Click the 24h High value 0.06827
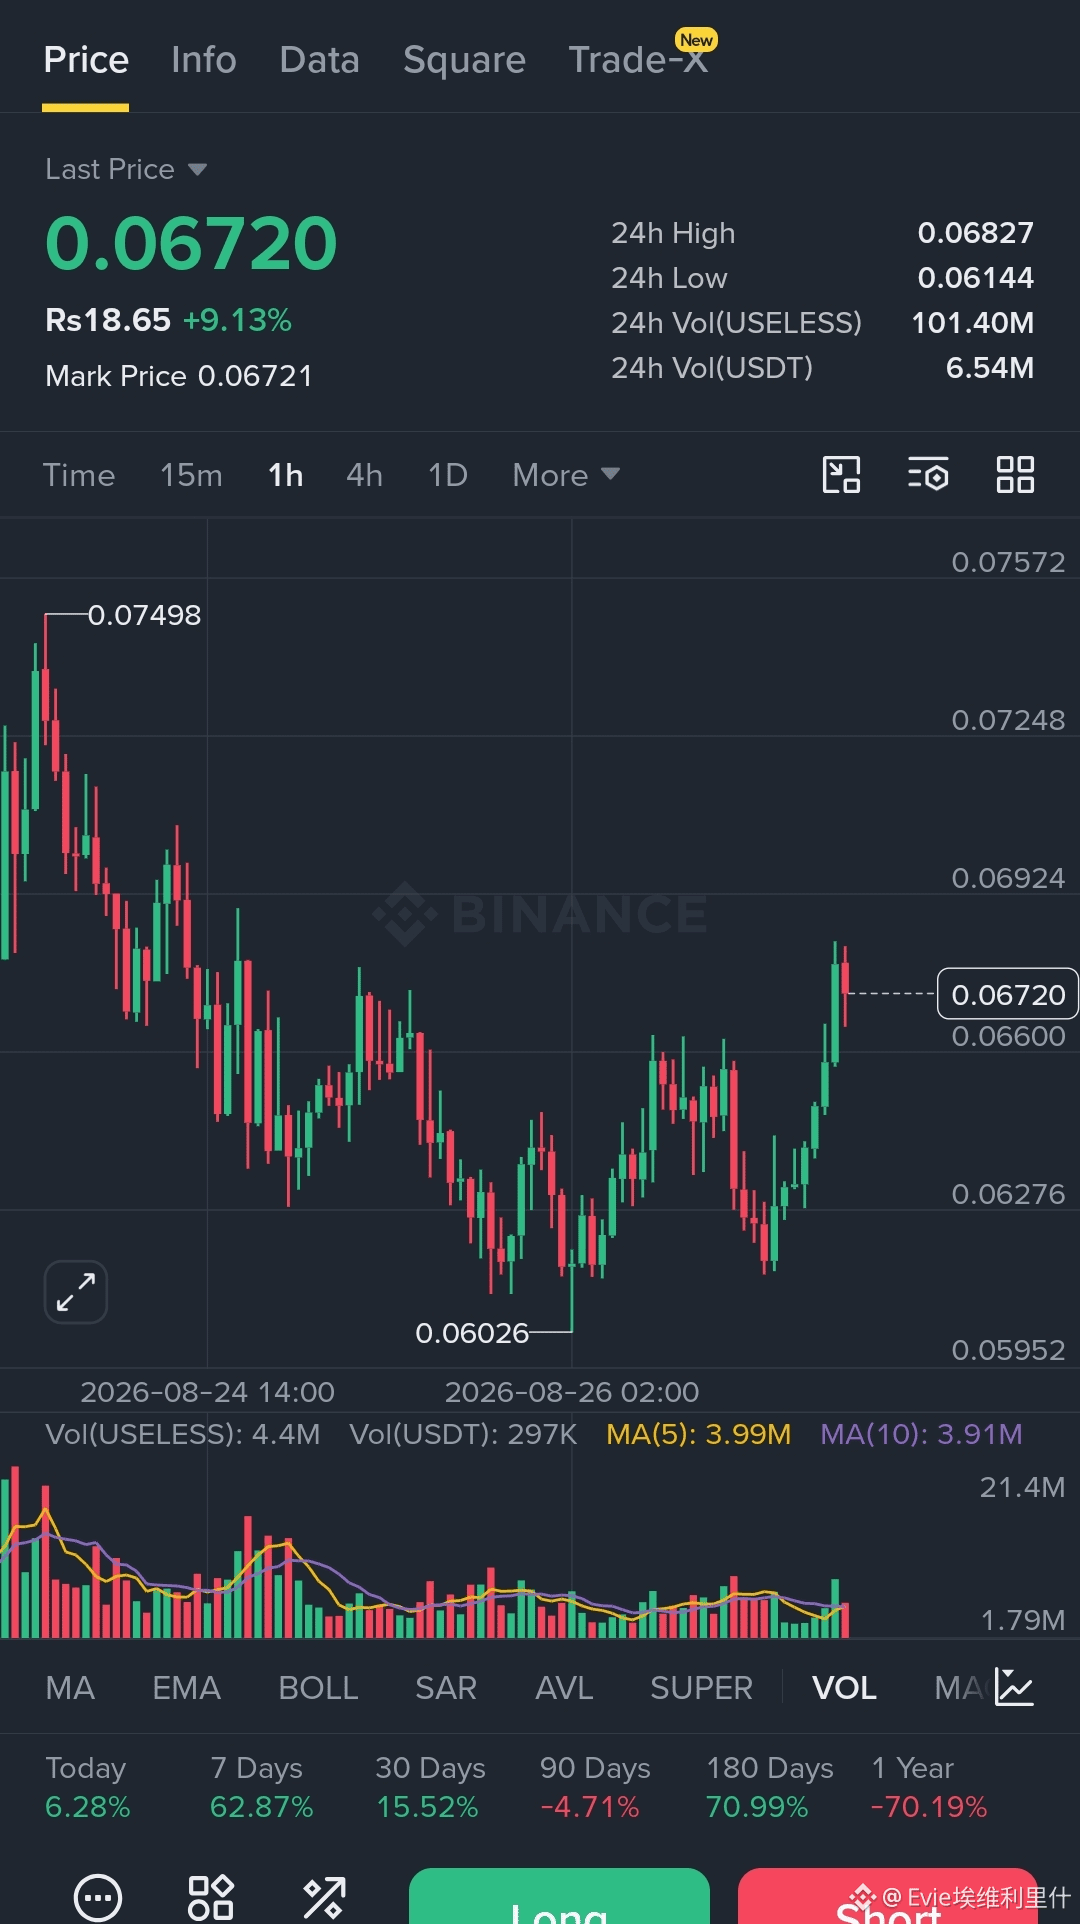The image size is (1080, 1924). click(x=976, y=233)
